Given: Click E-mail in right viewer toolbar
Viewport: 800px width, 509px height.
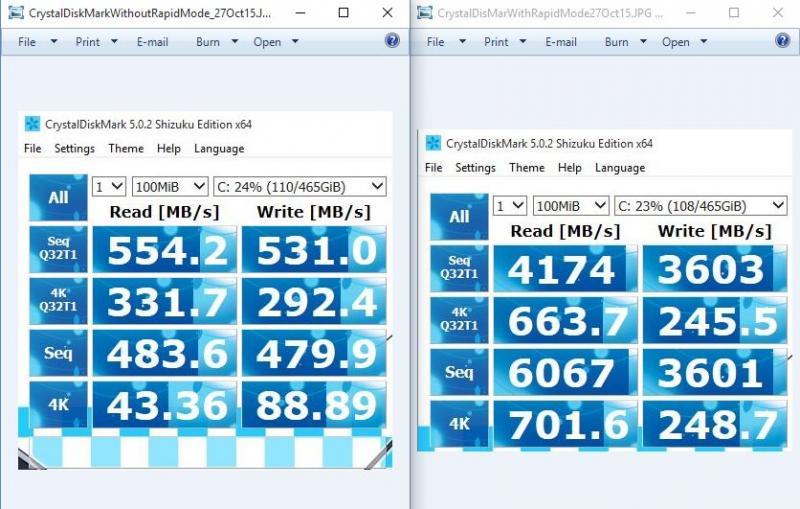Looking at the screenshot, I should [561, 42].
